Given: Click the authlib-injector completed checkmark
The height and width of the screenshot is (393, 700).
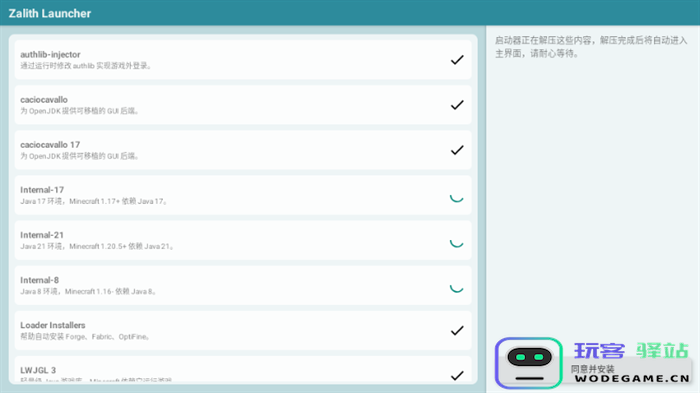Looking at the screenshot, I should tap(457, 60).
